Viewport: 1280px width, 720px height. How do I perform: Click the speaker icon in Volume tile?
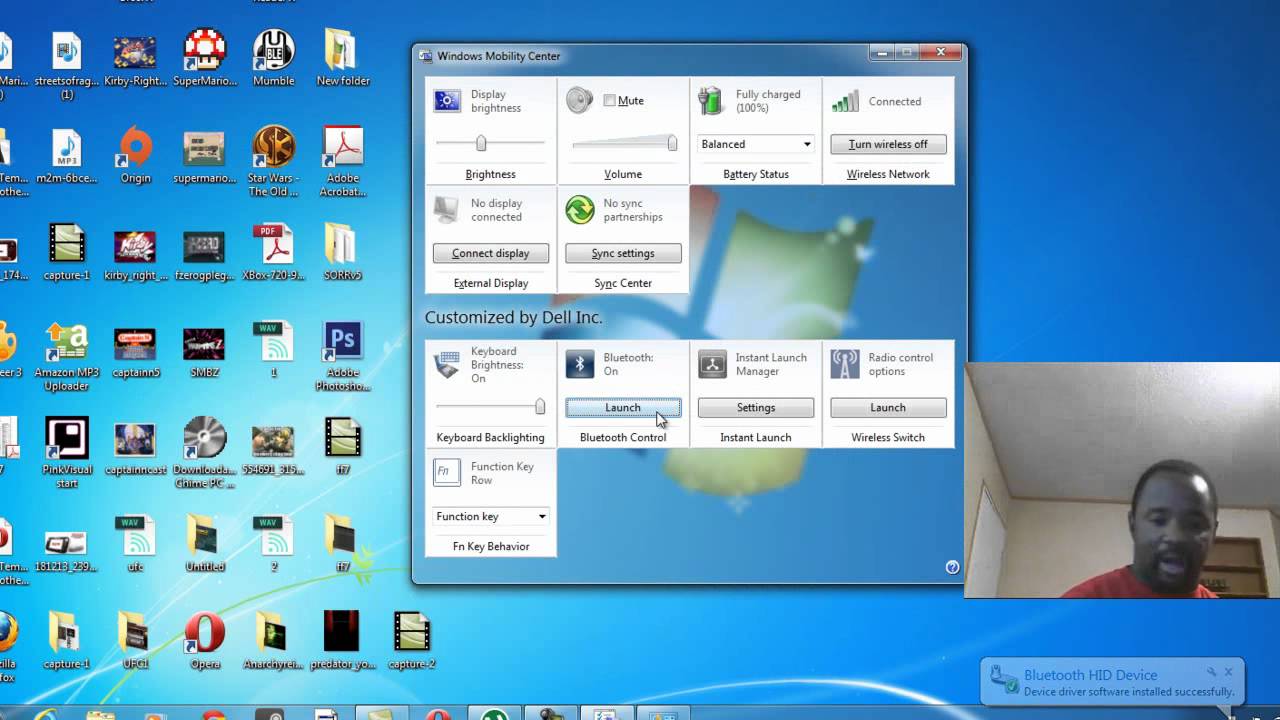coord(579,100)
